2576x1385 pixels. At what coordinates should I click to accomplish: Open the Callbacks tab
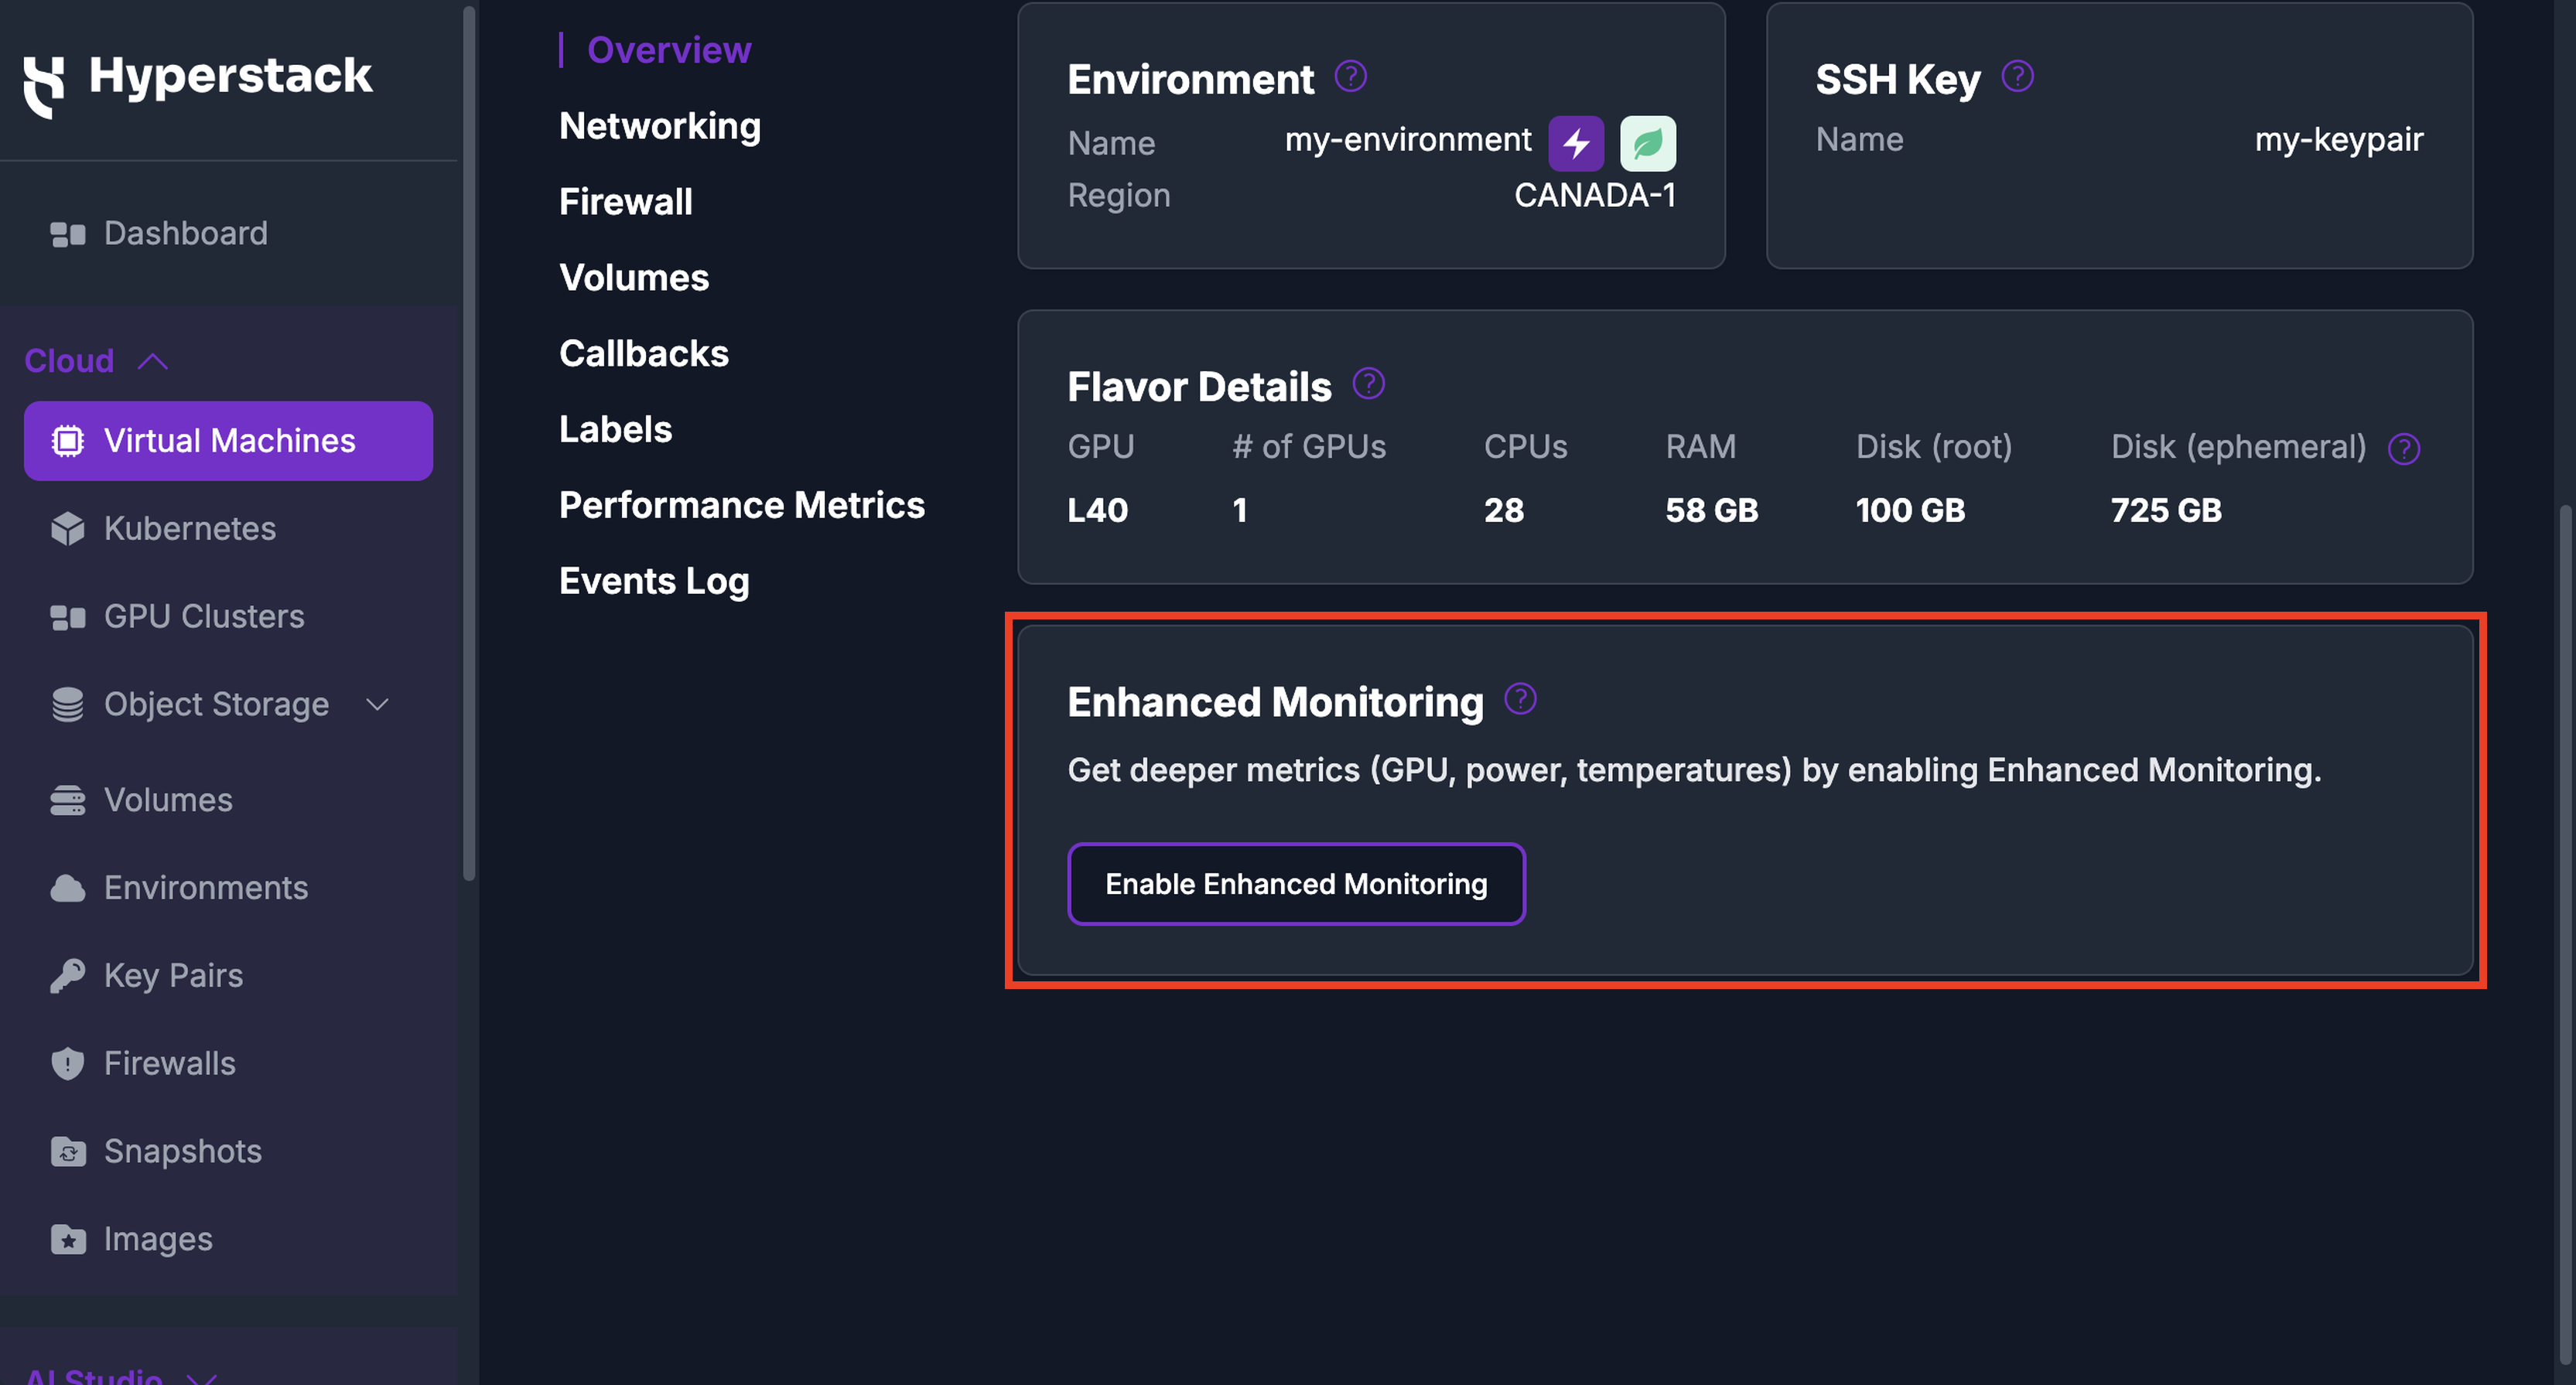(644, 354)
